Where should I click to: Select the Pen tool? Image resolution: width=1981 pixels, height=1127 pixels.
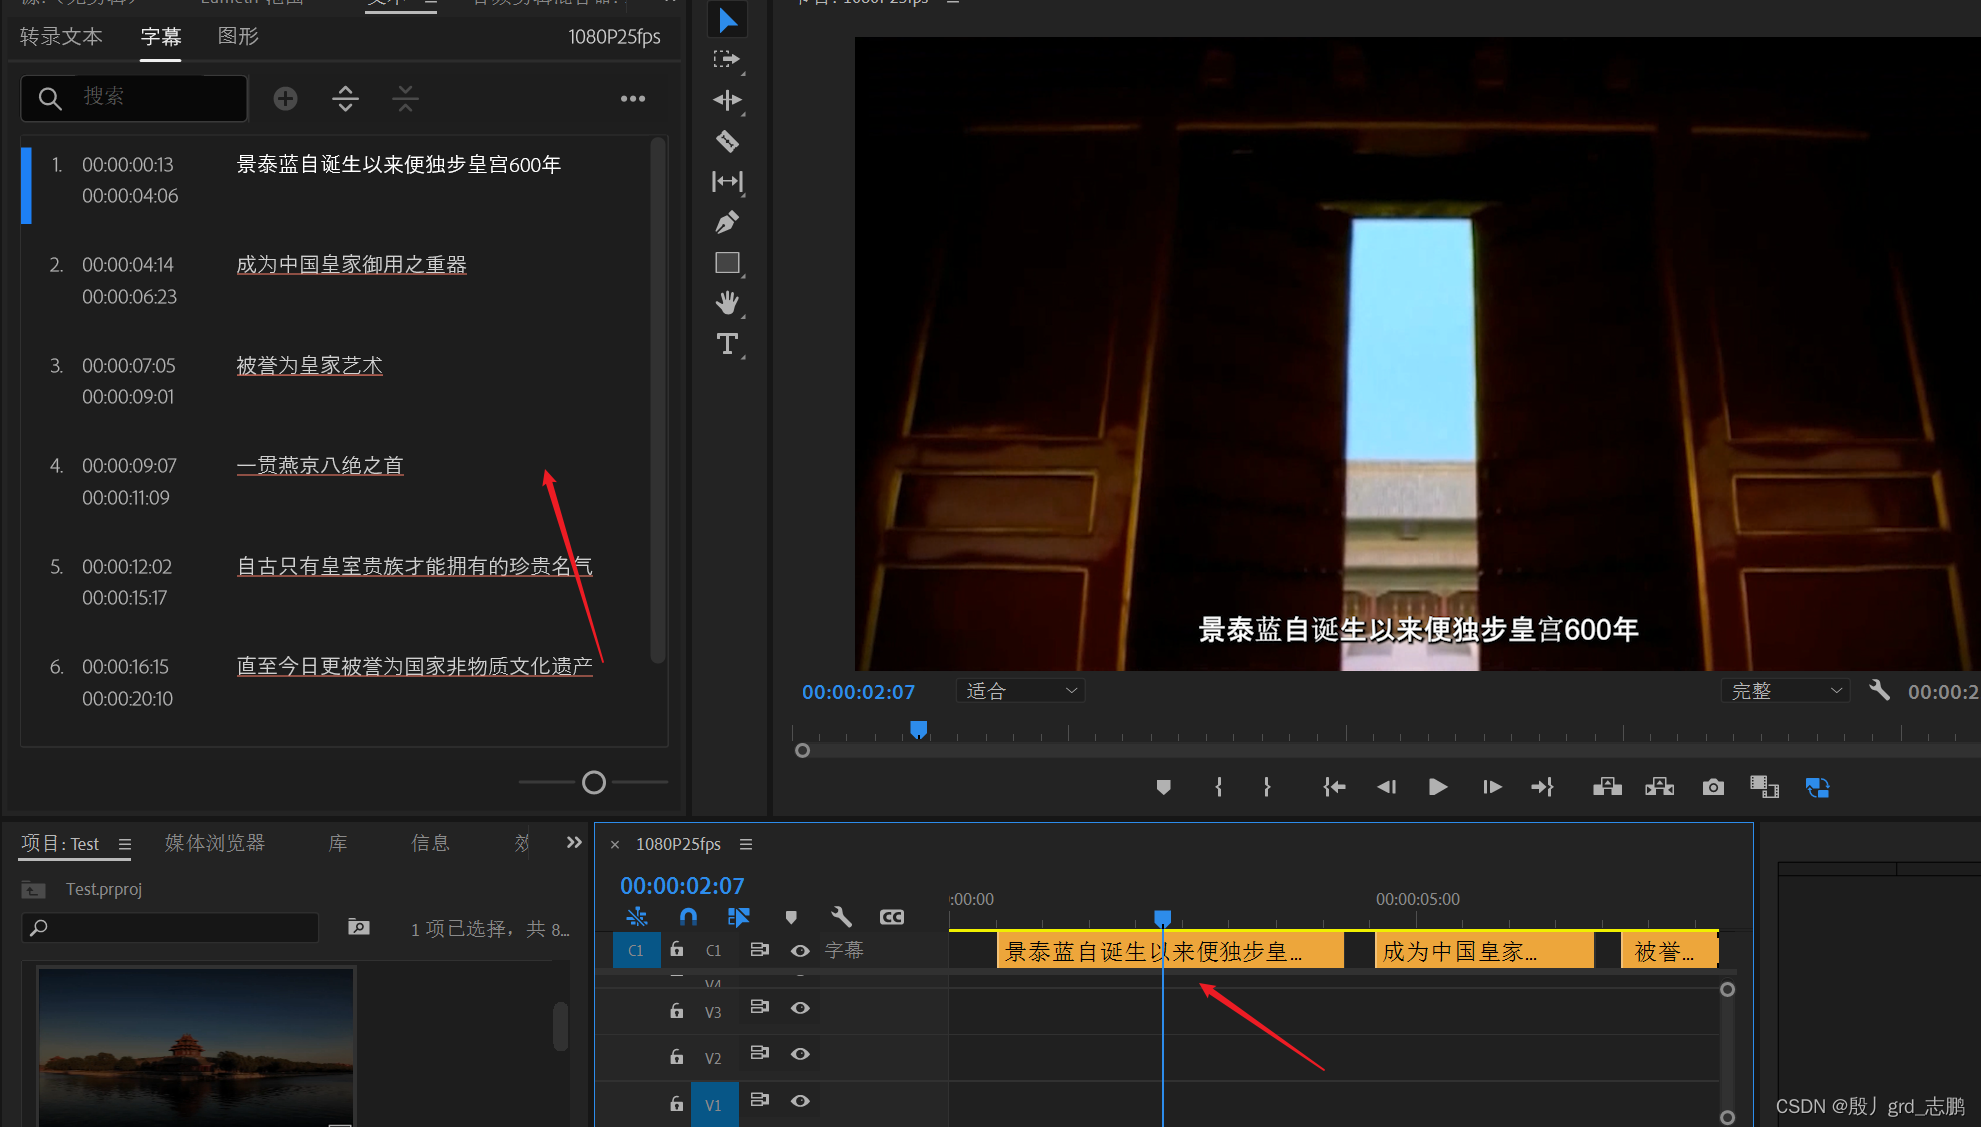(727, 222)
